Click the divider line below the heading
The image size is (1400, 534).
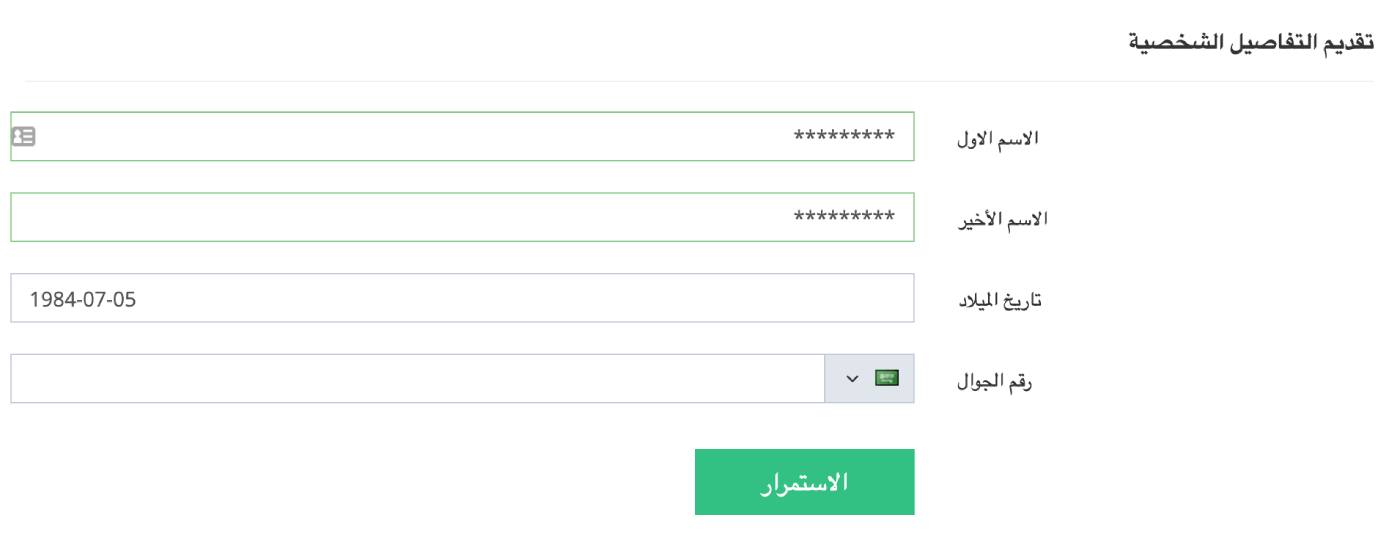pyautogui.click(x=700, y=81)
